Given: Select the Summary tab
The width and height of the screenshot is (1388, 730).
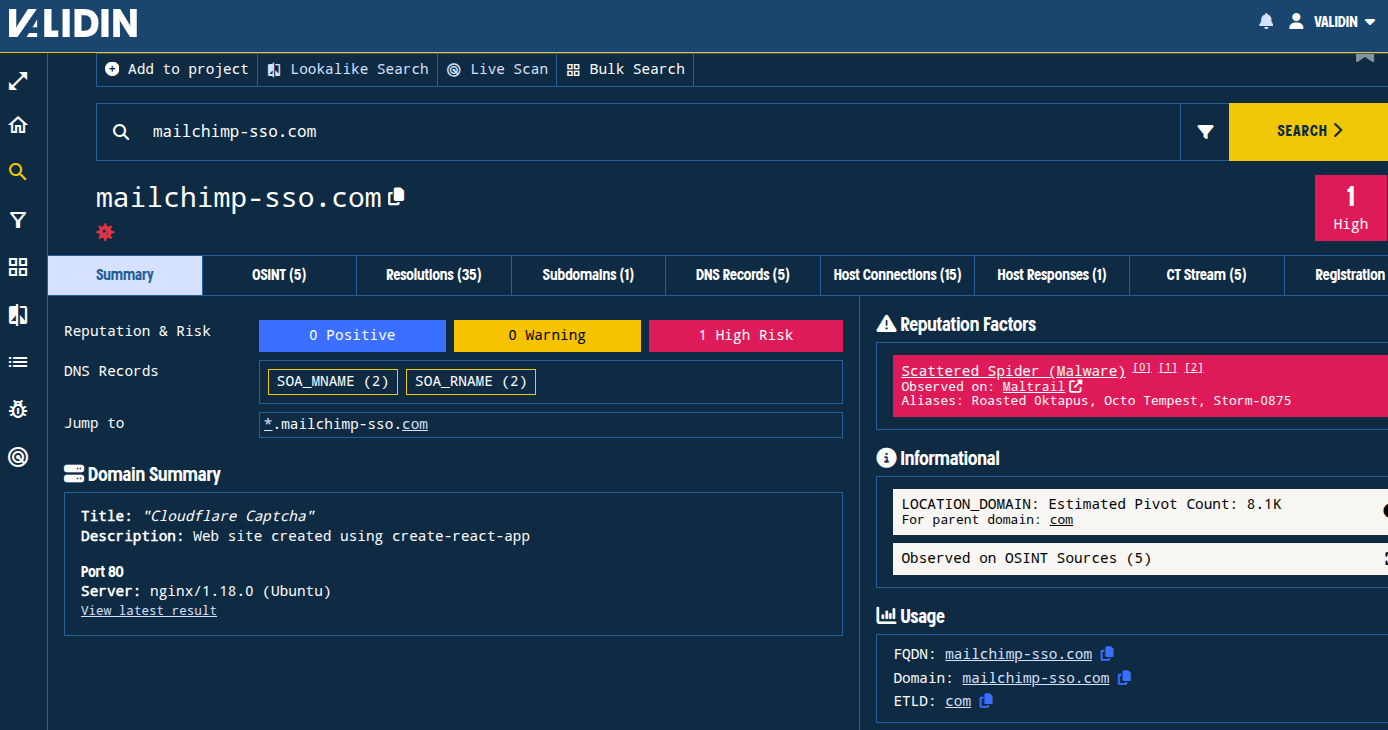Looking at the screenshot, I should (125, 275).
